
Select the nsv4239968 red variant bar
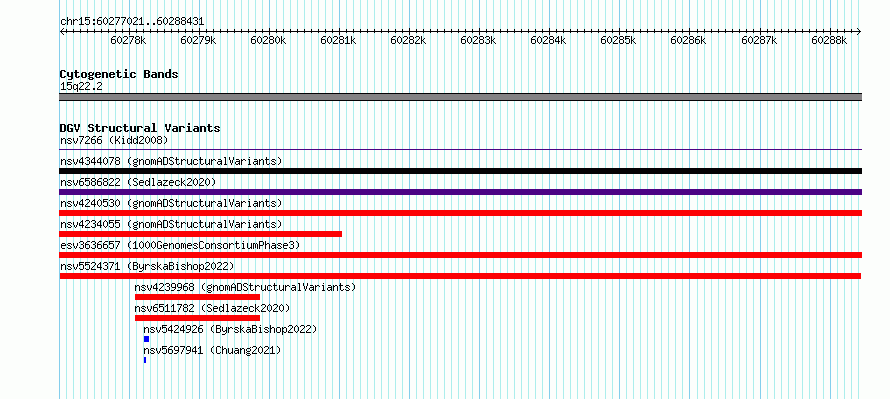[x=197, y=297]
